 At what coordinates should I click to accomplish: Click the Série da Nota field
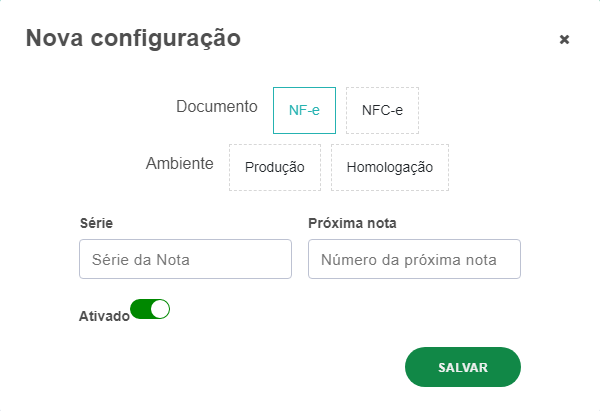(185, 259)
